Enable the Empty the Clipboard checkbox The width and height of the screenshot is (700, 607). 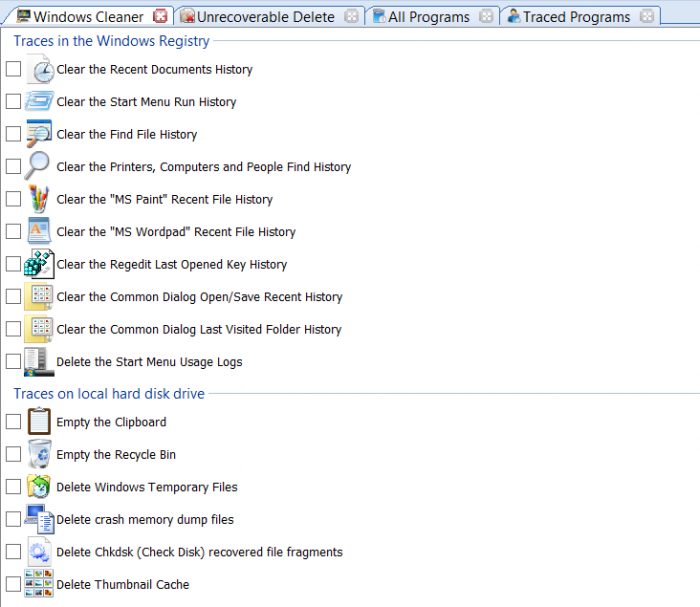13,421
